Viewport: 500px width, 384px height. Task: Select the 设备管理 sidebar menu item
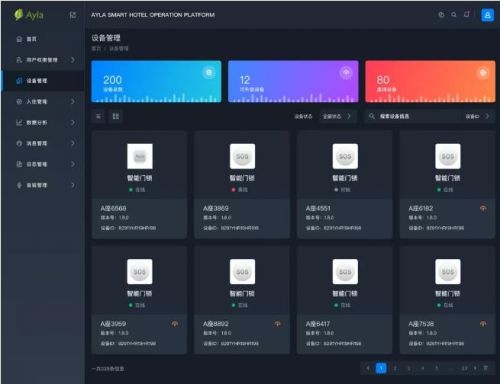point(43,81)
